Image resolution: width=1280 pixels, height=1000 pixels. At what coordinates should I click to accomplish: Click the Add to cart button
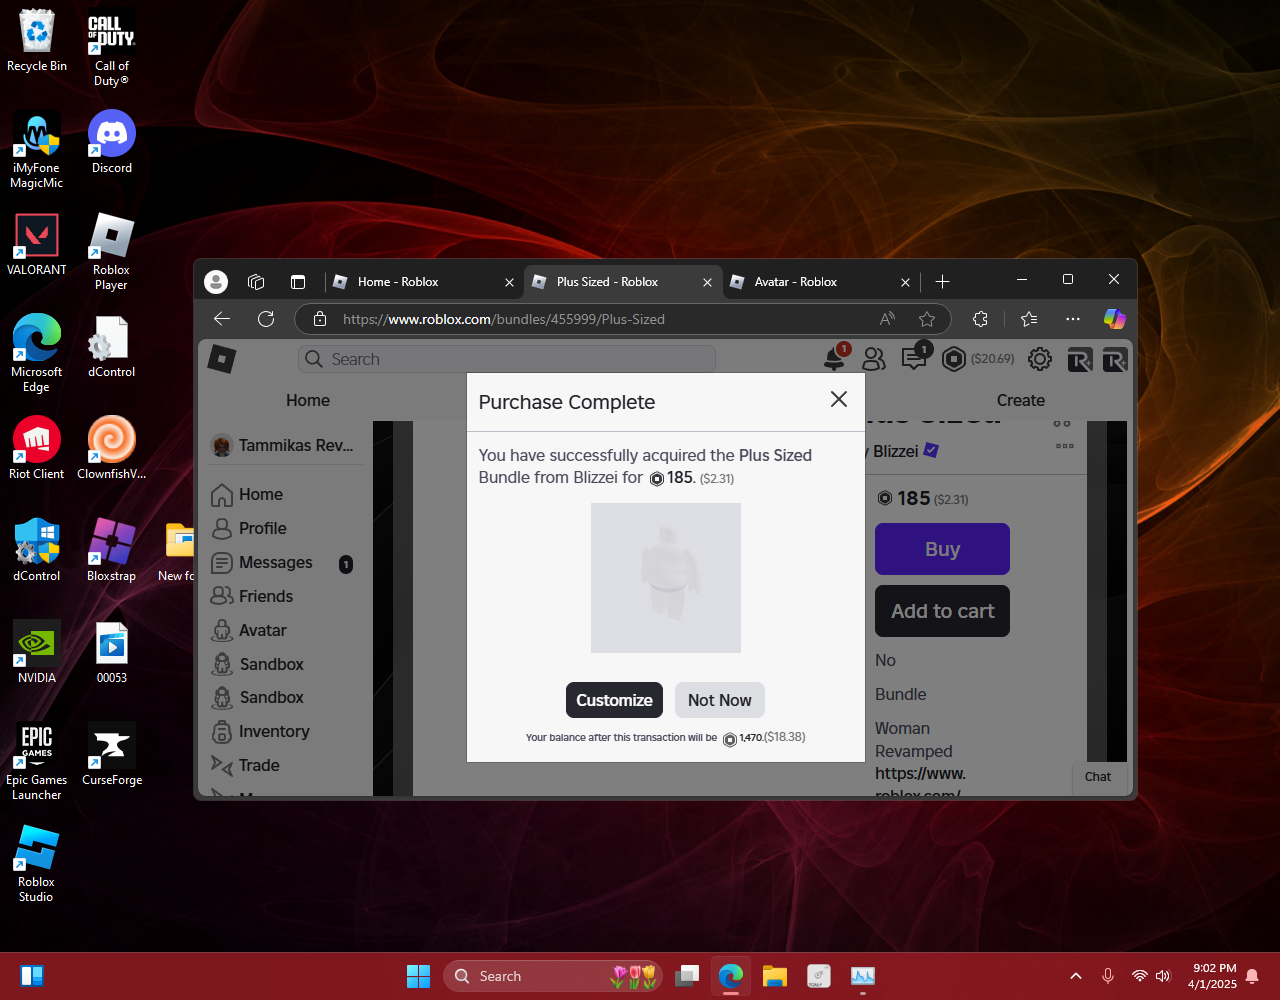coord(942,611)
